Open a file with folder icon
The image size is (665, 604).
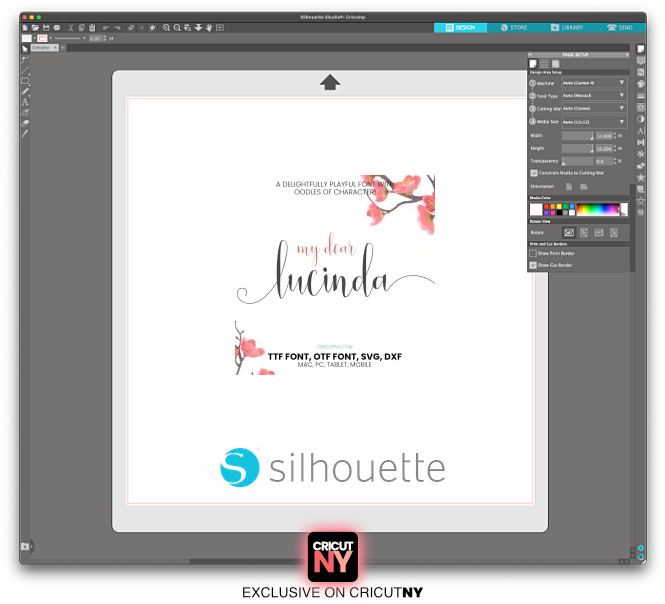tap(35, 28)
